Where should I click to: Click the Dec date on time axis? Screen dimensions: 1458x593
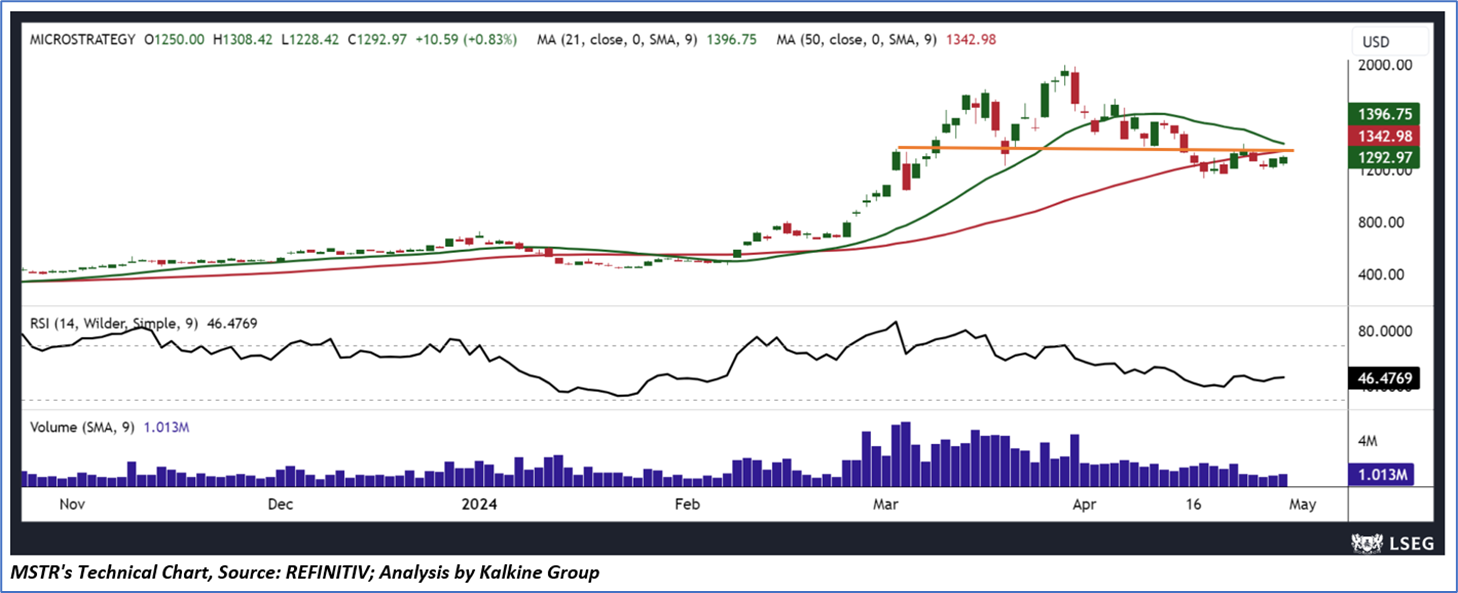280,505
